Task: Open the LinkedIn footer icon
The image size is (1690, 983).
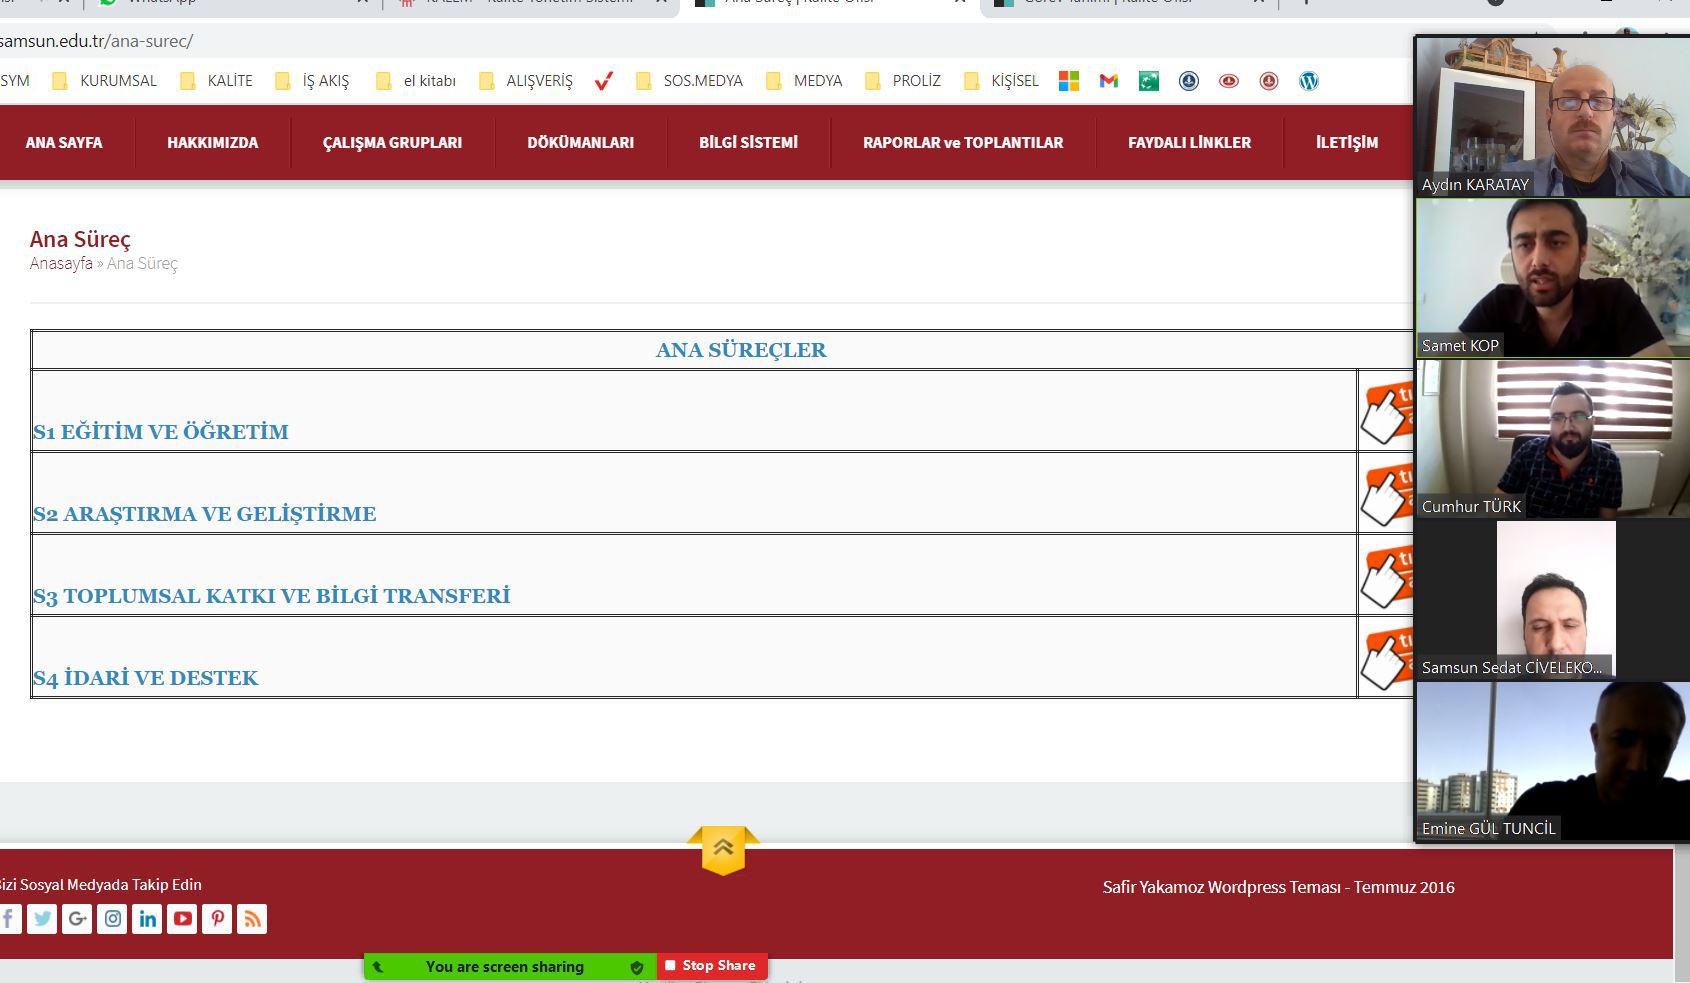Action: (x=147, y=919)
